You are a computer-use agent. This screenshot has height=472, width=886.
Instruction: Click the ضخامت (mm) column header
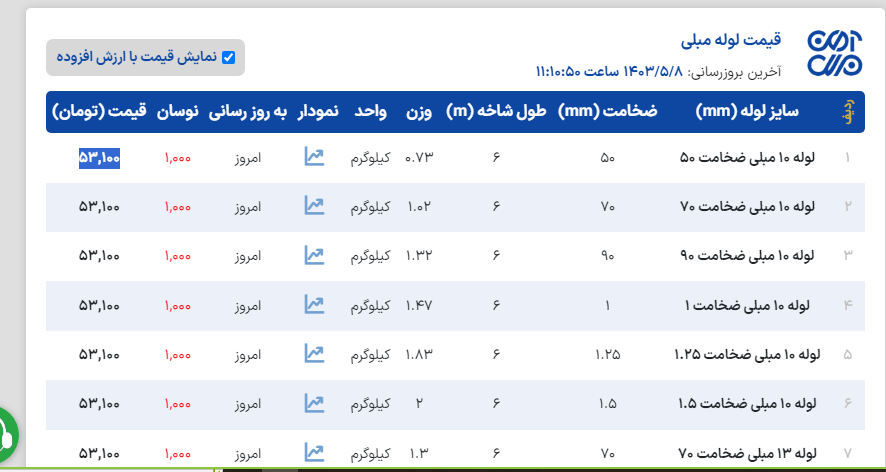608,112
